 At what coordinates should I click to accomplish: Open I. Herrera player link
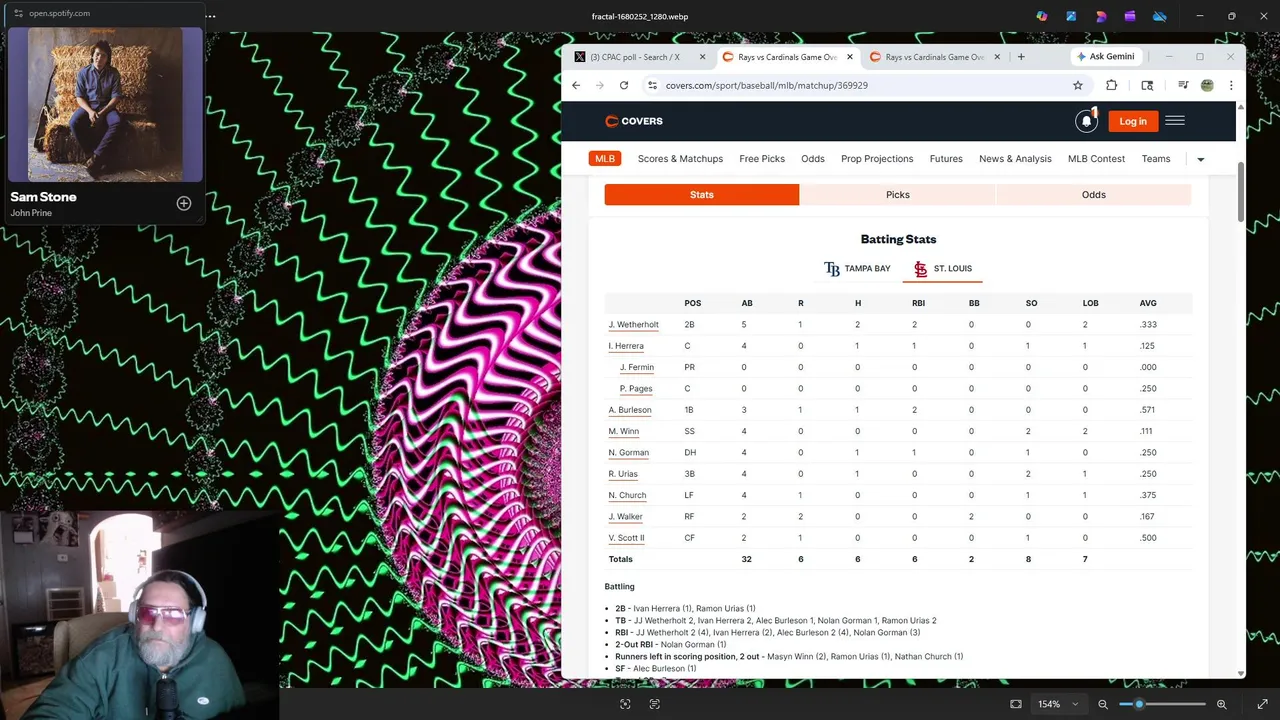point(626,346)
